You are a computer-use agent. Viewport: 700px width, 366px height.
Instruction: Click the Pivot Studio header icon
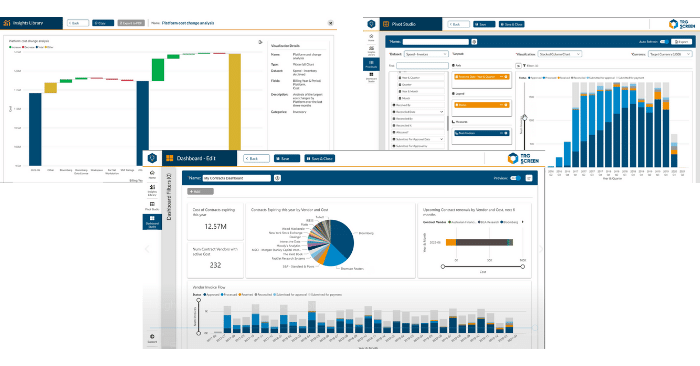click(x=386, y=24)
